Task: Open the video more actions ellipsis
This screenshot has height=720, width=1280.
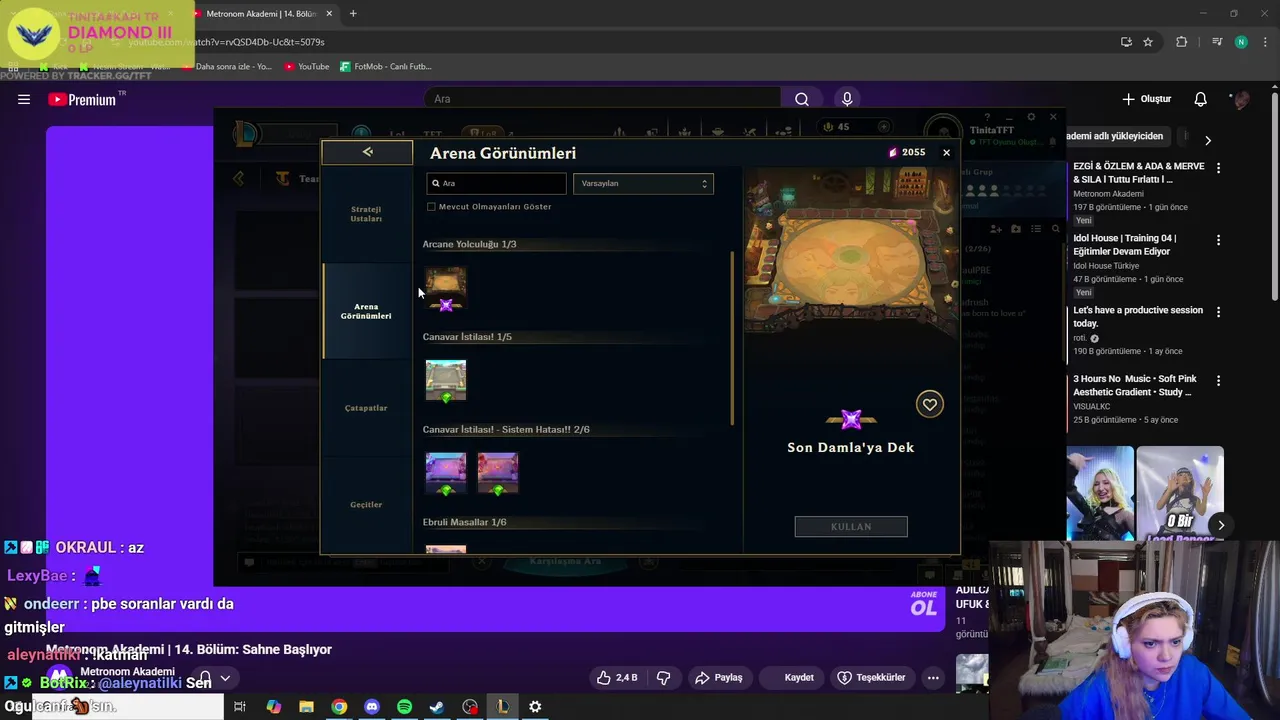Action: [x=933, y=678]
